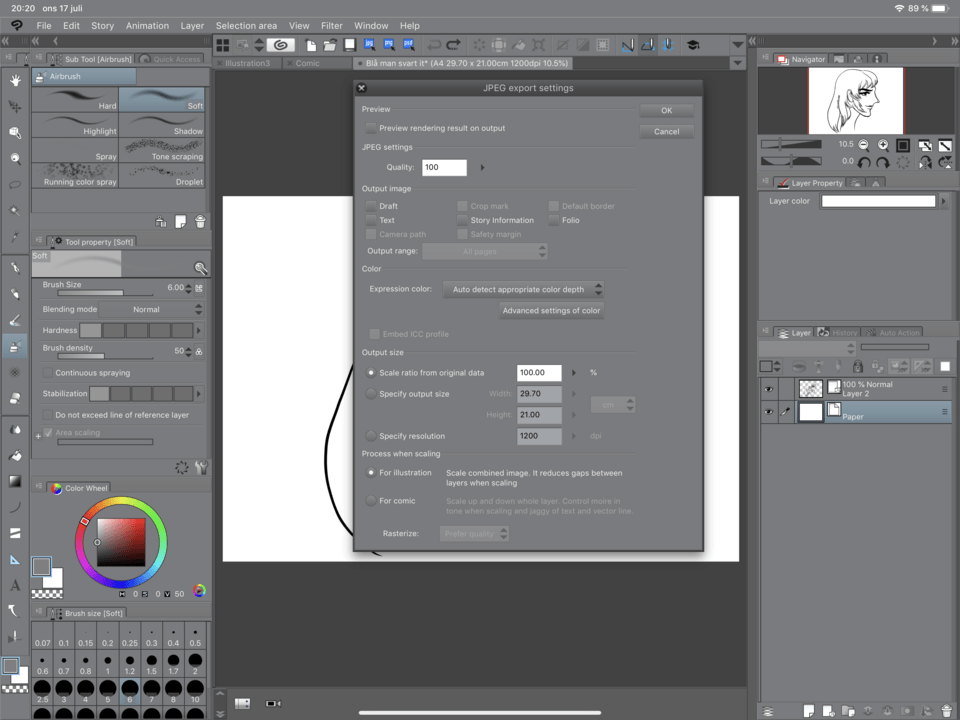The image size is (960, 720).
Task: Open the Expression color dropdown
Action: [x=523, y=289]
